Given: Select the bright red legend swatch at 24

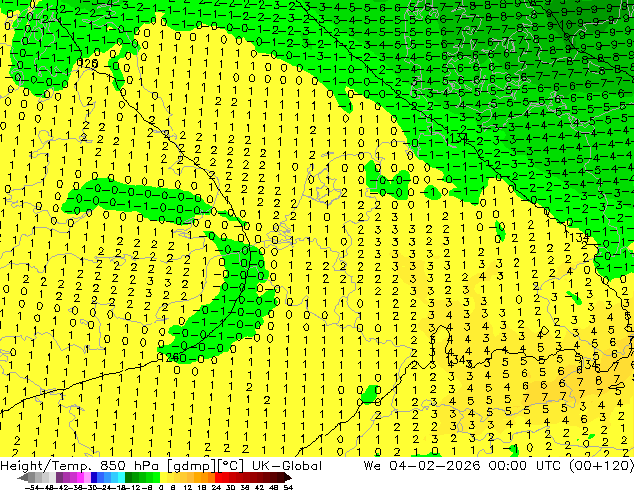Looking at the screenshot, I should (x=218, y=477).
